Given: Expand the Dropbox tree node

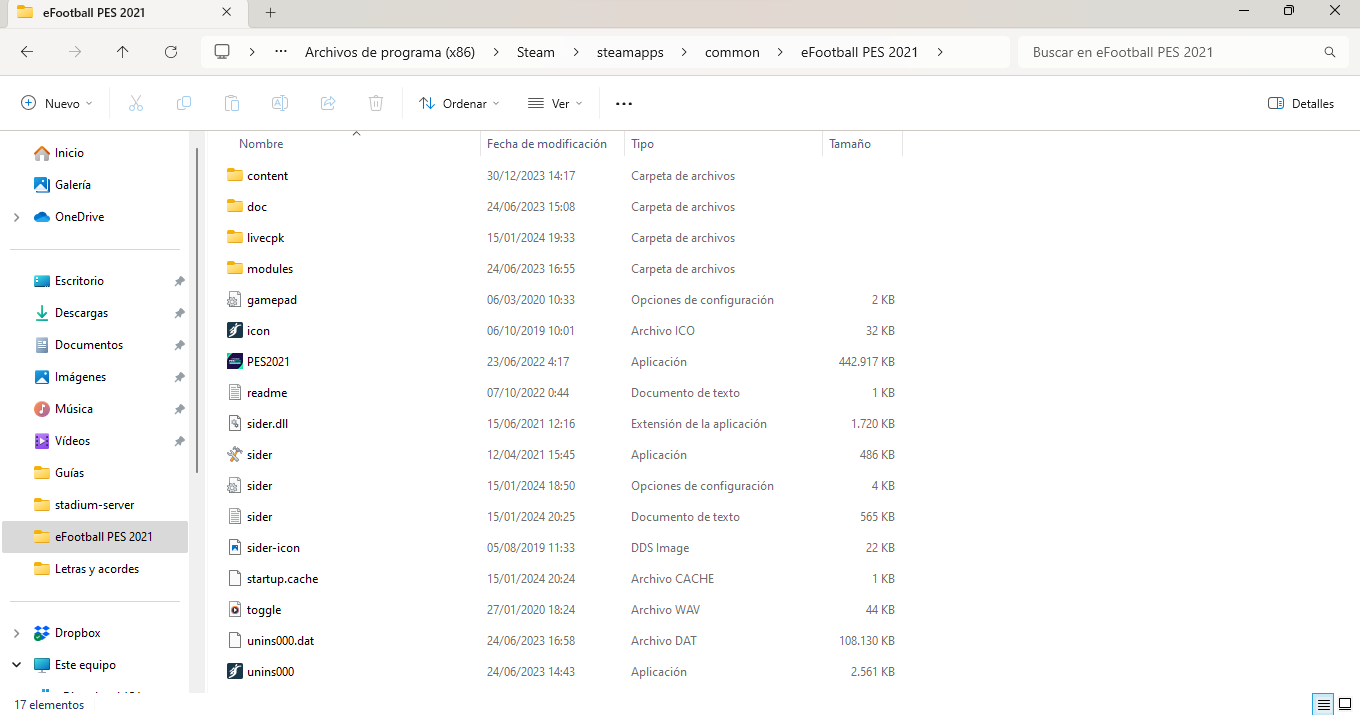Looking at the screenshot, I should pos(17,633).
